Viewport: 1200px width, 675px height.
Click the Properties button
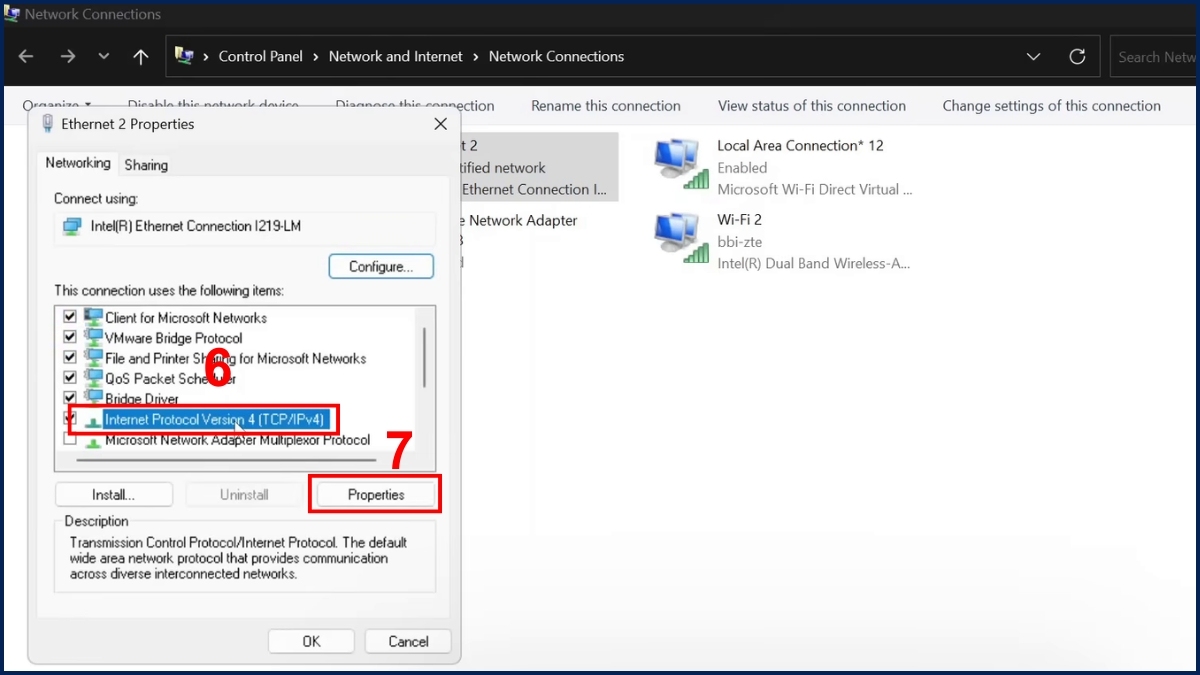pos(376,495)
